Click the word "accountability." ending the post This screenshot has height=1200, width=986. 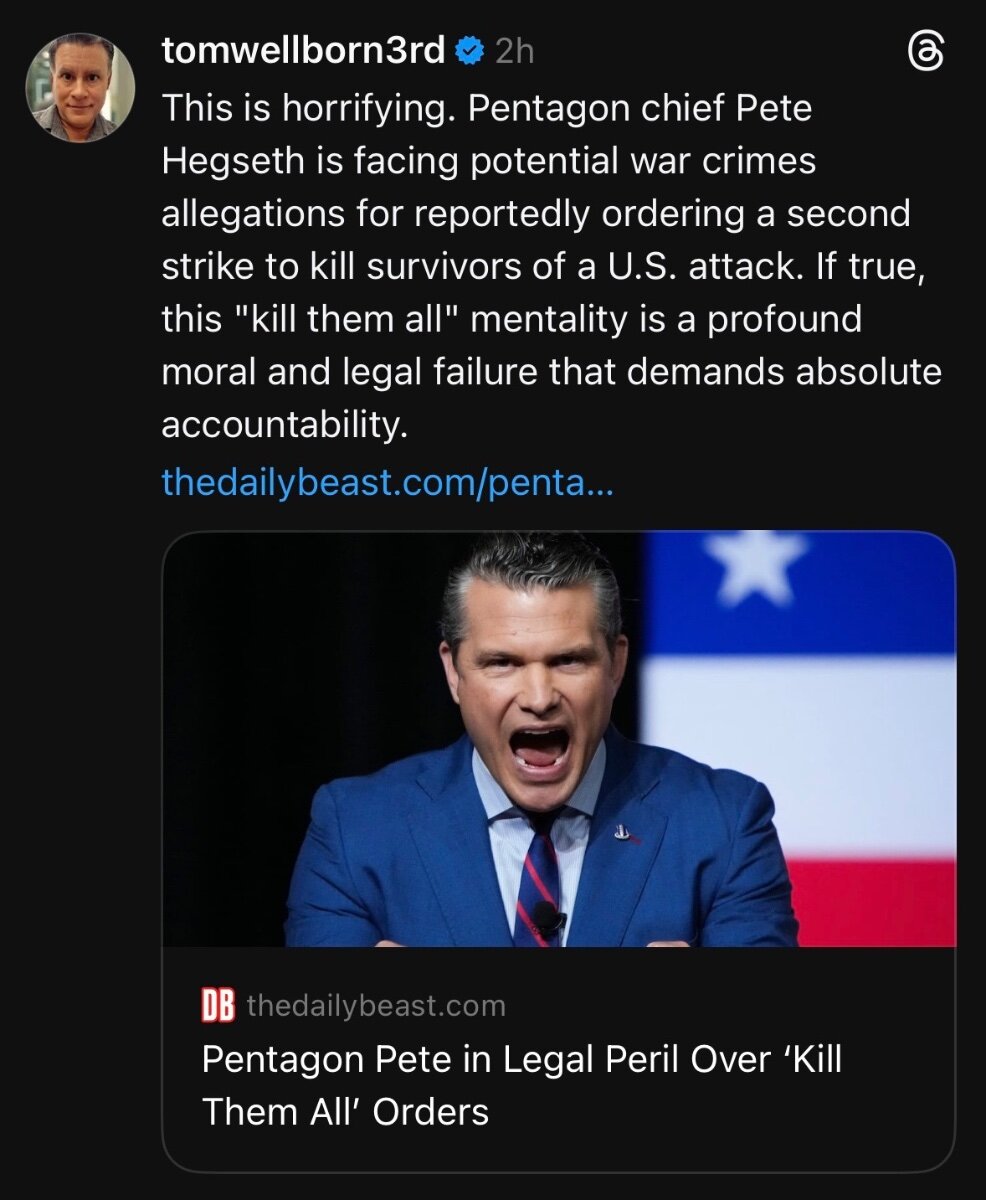click(284, 424)
